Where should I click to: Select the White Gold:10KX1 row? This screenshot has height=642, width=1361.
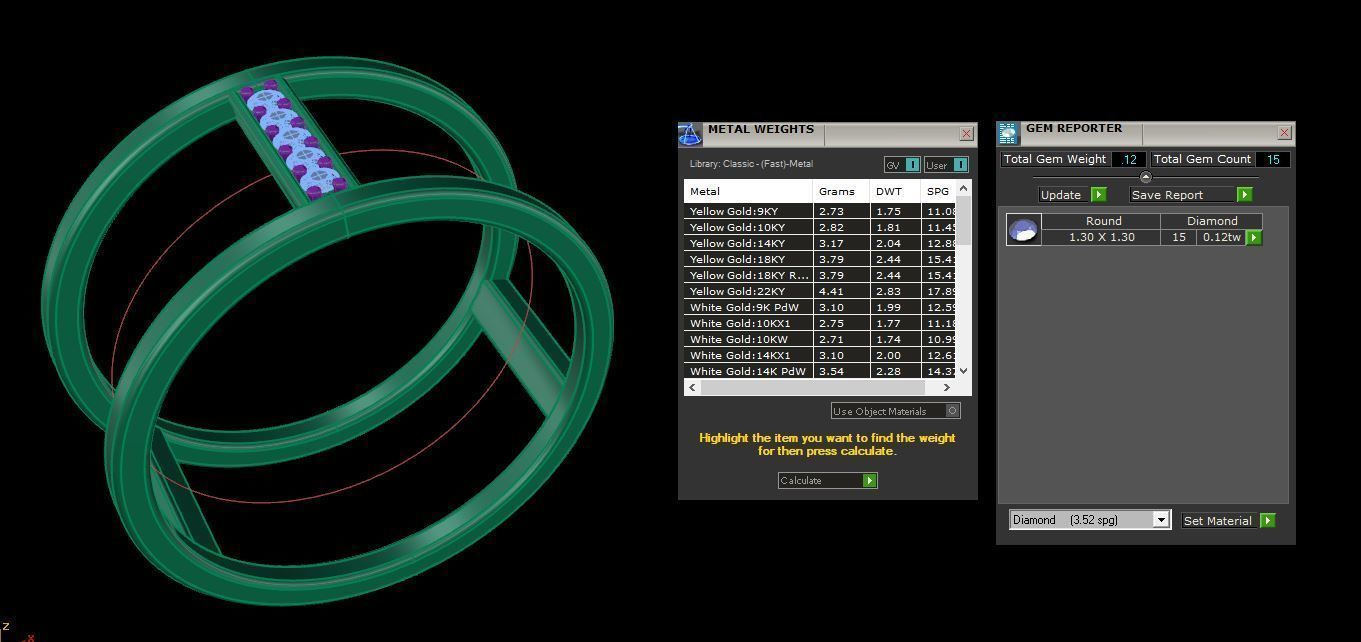[820, 323]
